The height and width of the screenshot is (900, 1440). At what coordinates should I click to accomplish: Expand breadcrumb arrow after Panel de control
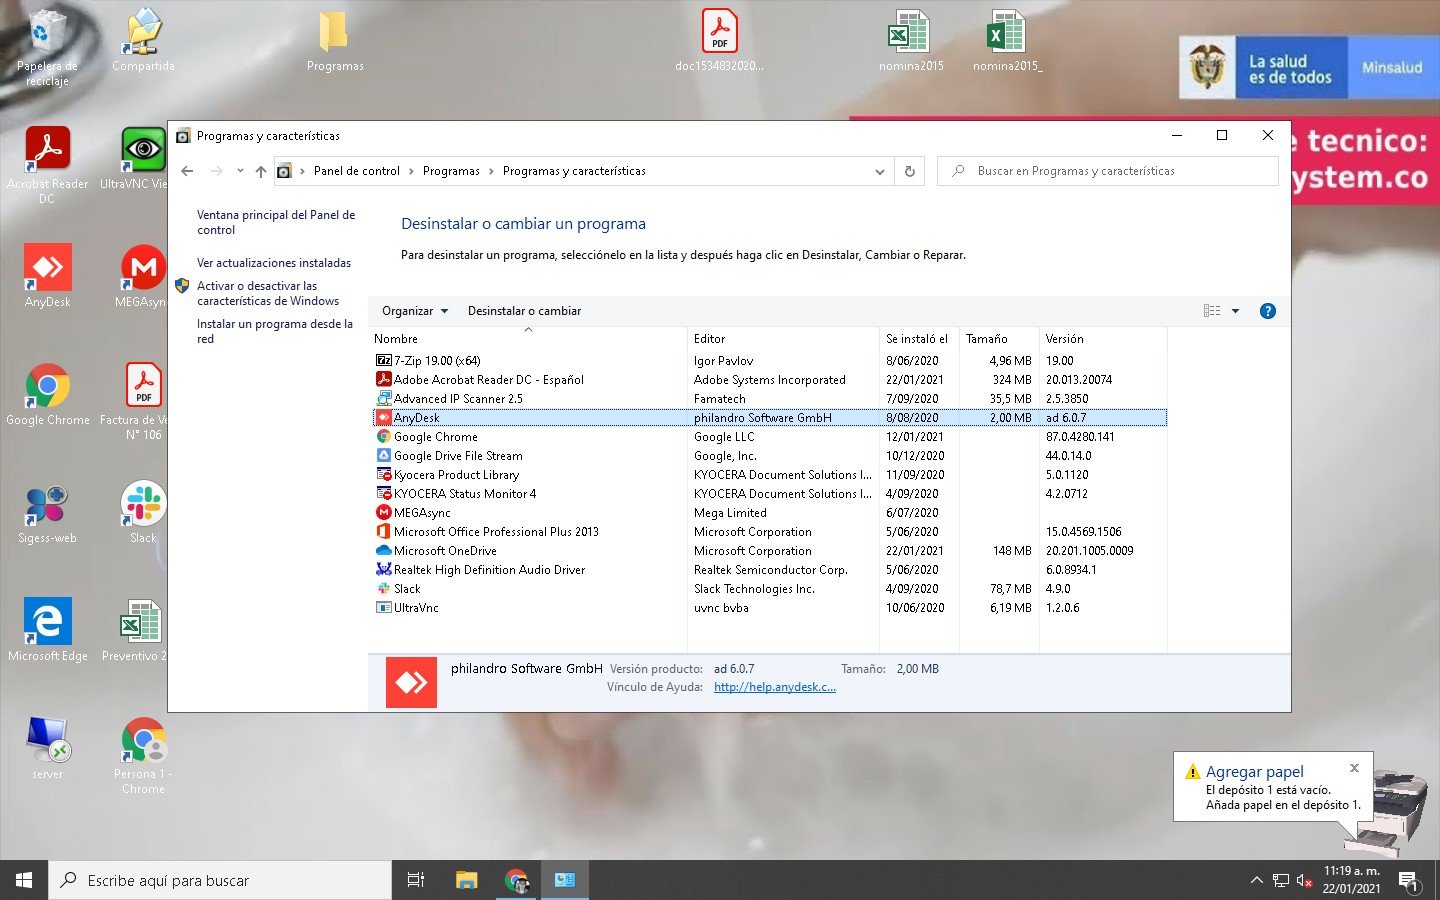(x=411, y=171)
